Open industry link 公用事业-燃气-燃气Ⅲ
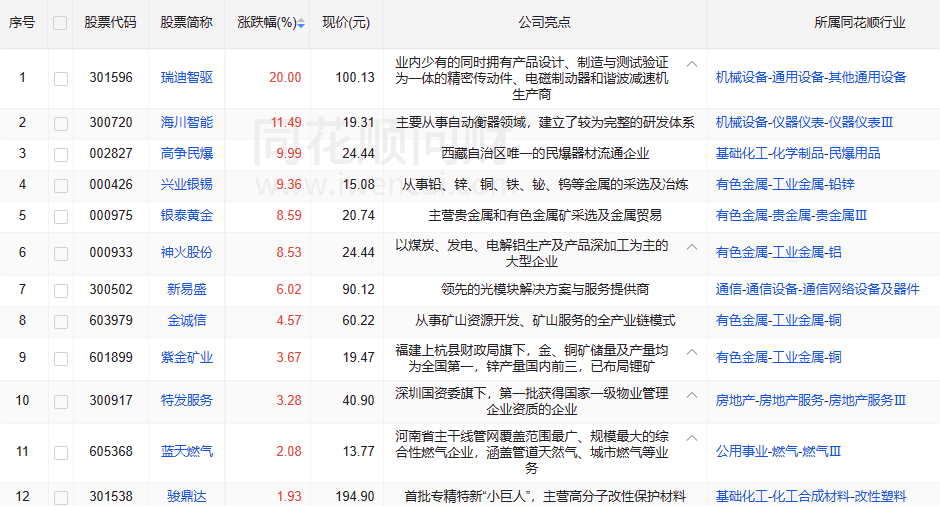 778,451
